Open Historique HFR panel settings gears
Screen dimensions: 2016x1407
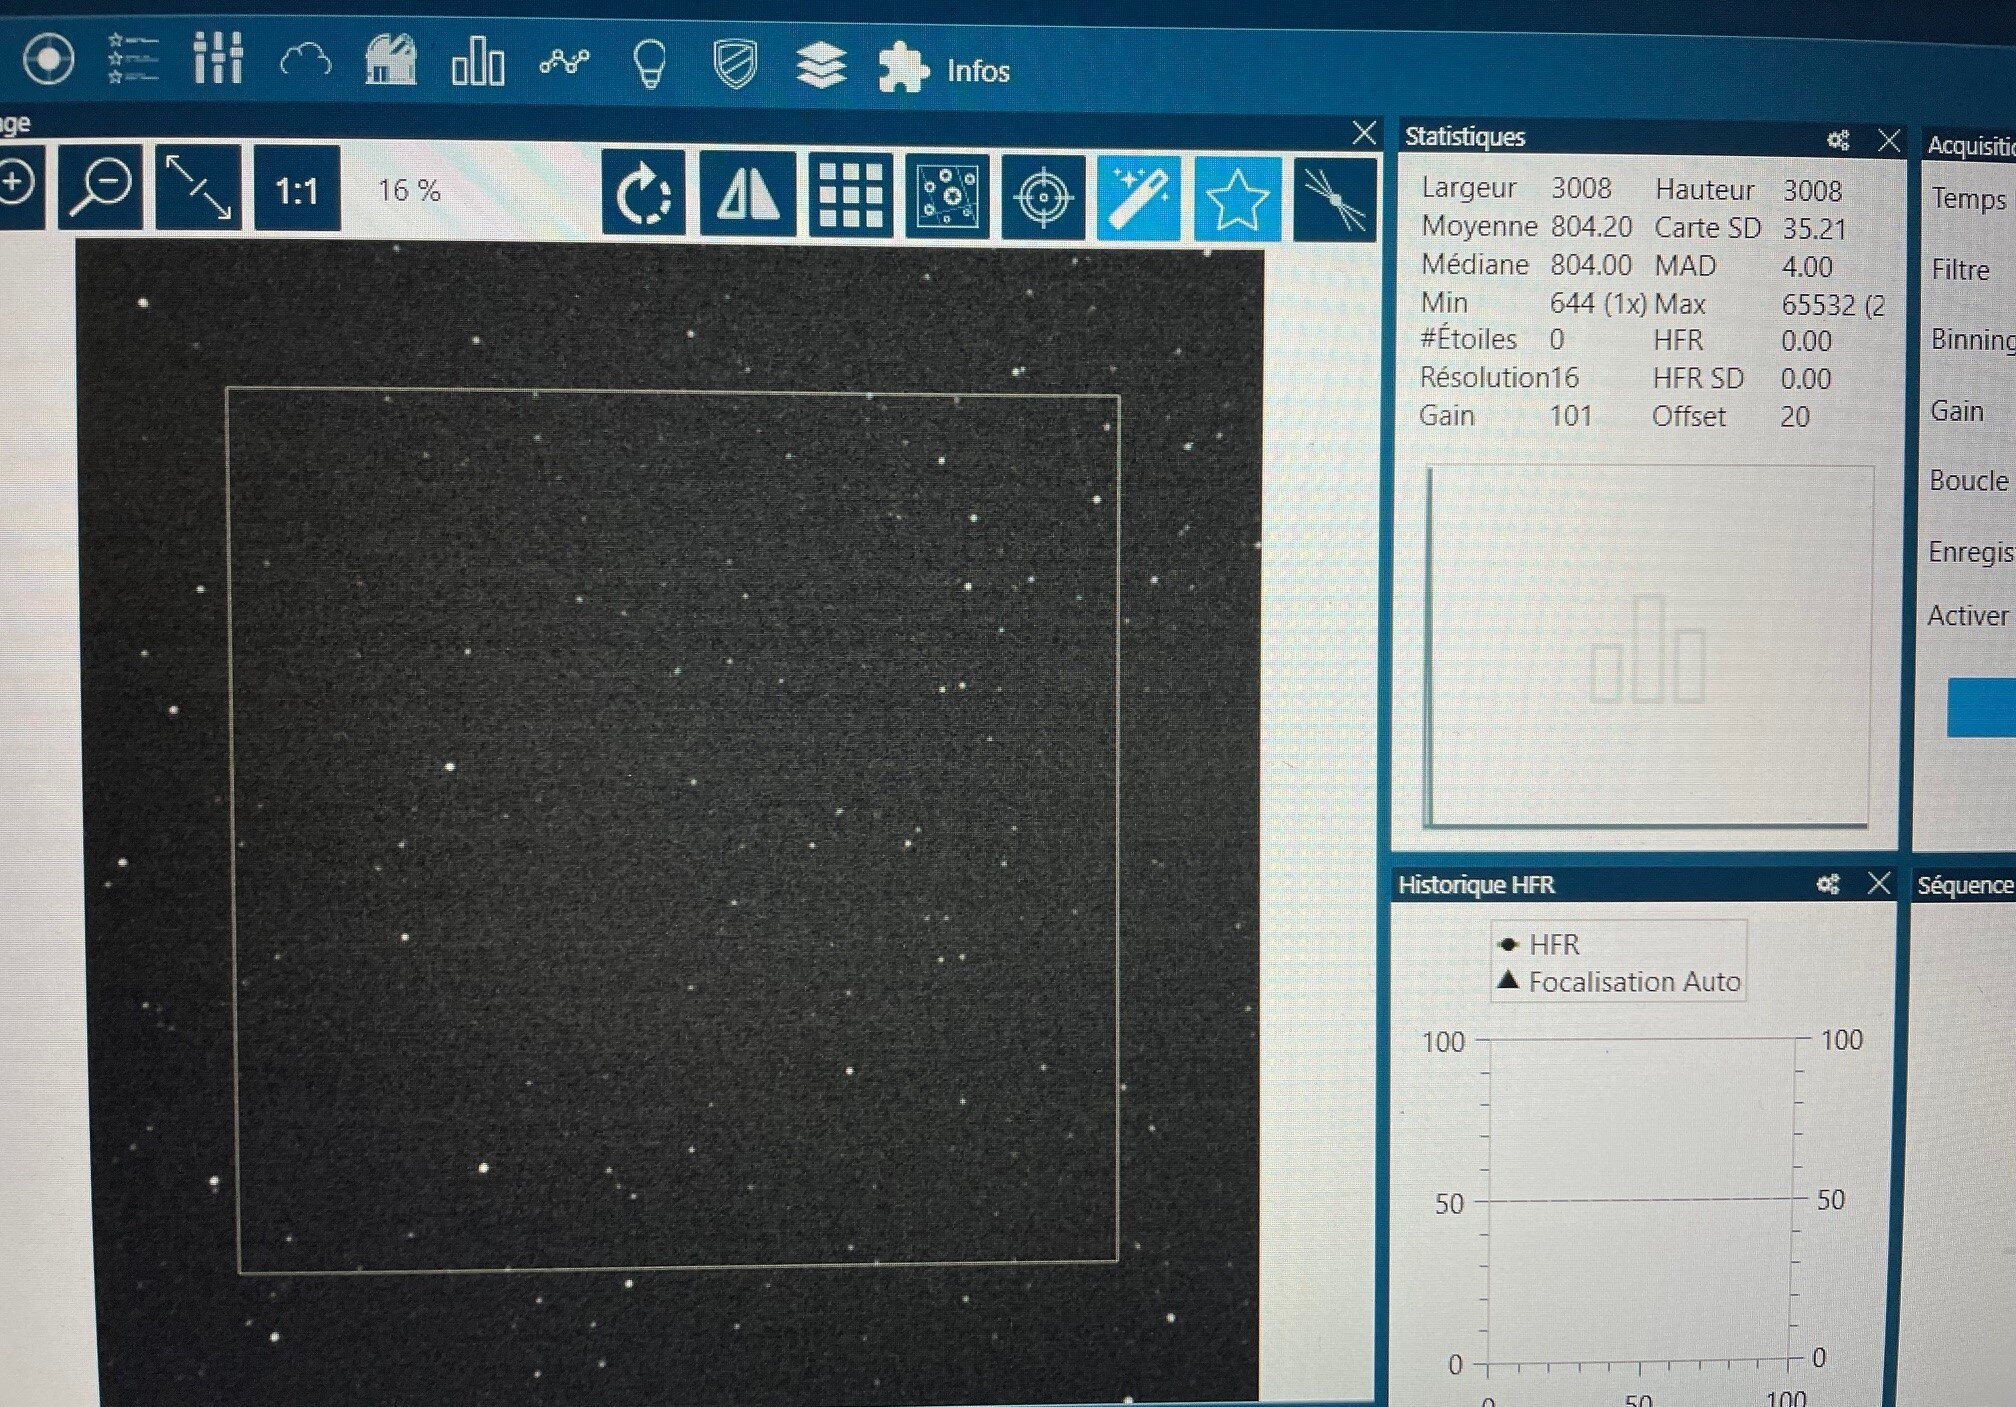click(x=1828, y=884)
